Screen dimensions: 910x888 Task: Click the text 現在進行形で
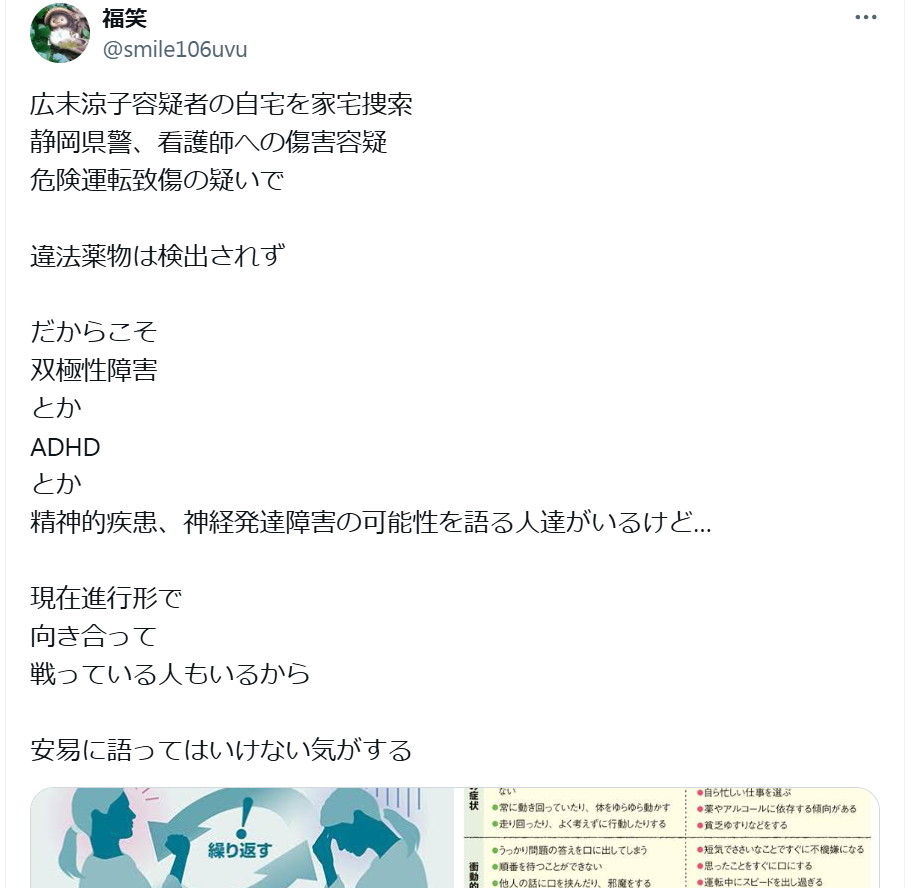(106, 598)
